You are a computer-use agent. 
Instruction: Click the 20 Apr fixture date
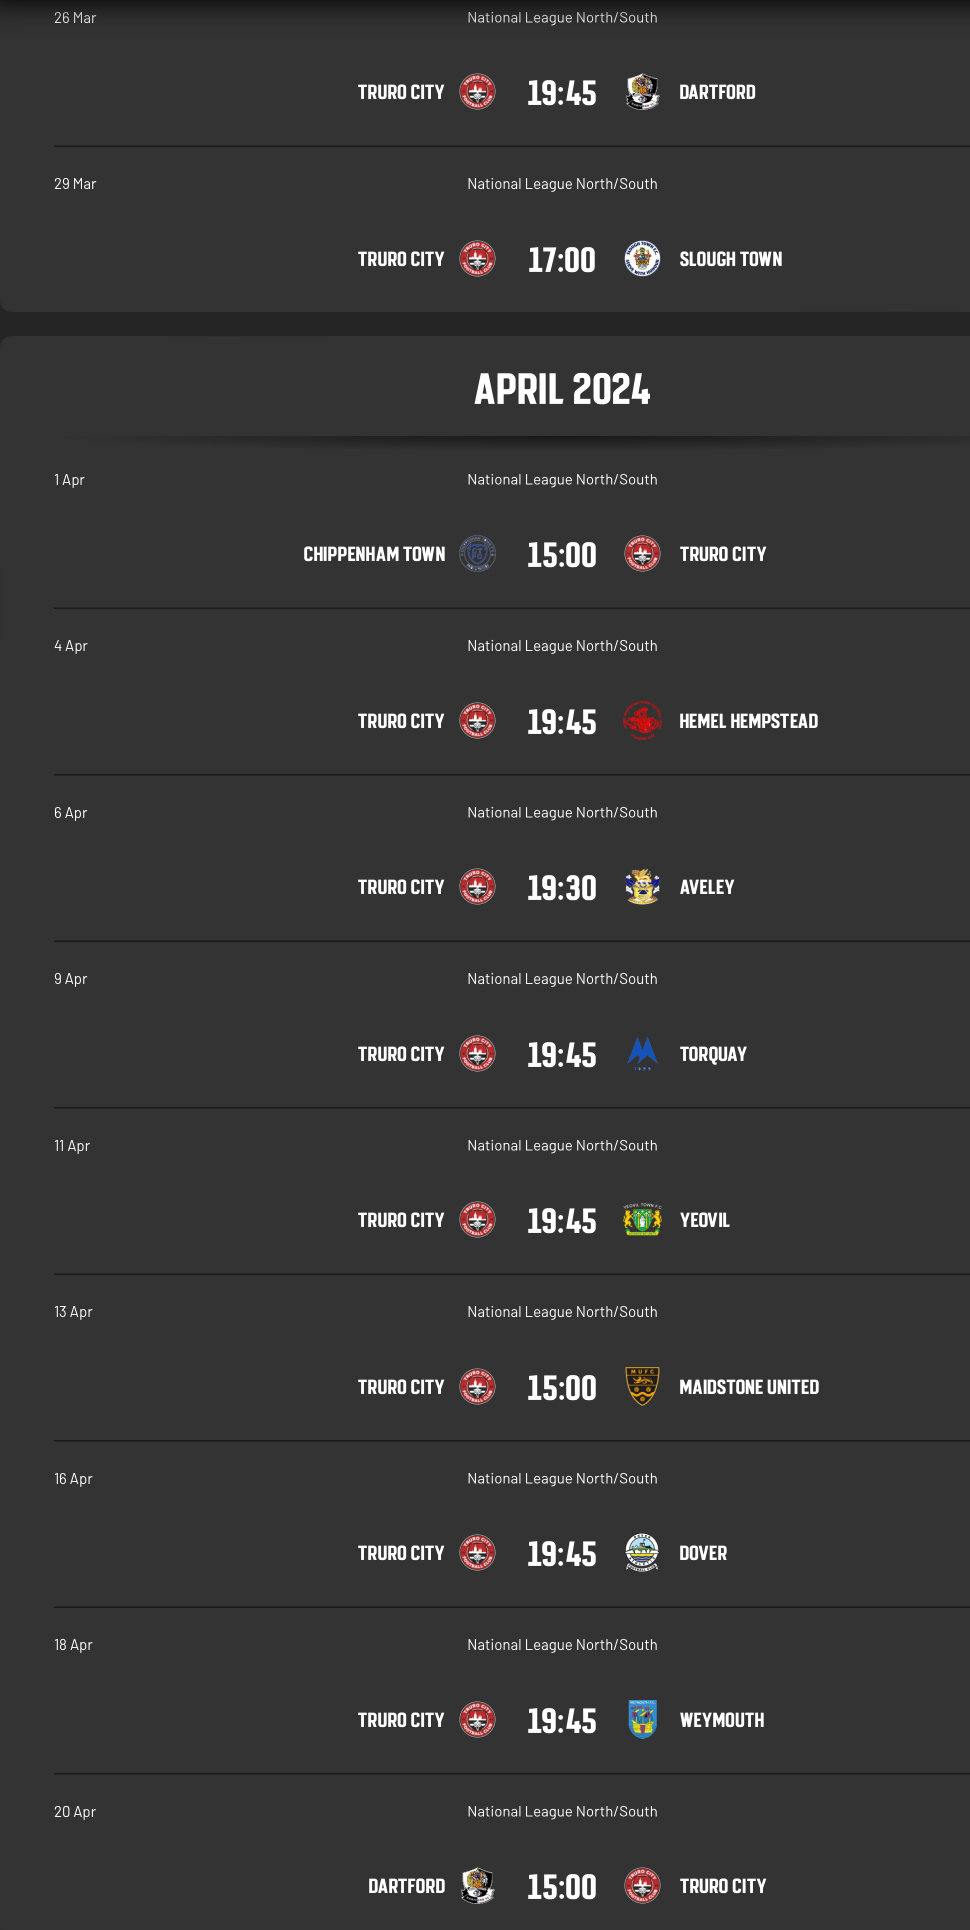(75, 1812)
